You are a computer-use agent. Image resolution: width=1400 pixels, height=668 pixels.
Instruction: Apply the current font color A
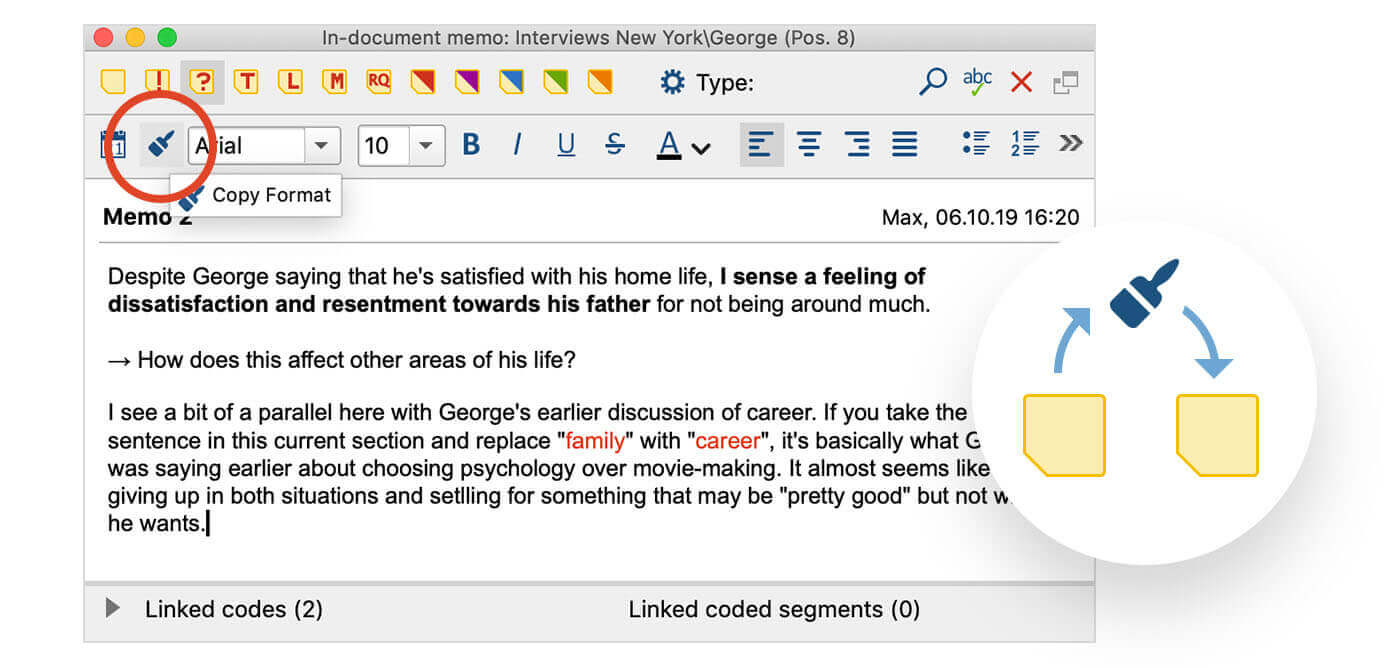(669, 146)
